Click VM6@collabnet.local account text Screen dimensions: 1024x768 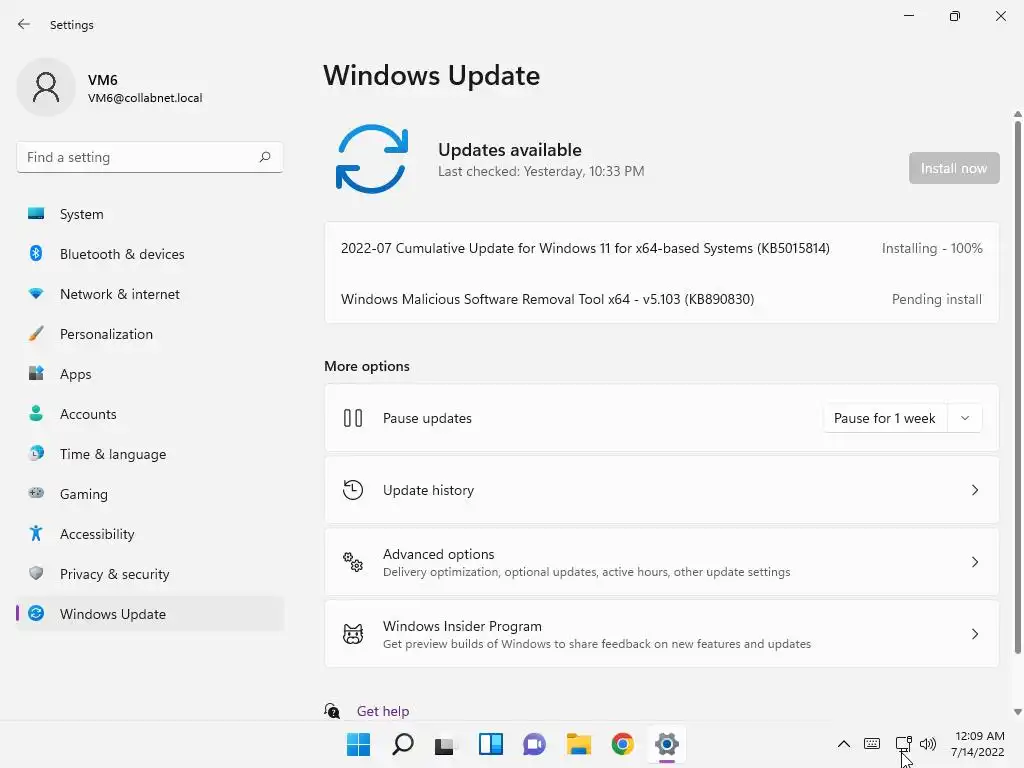pyautogui.click(x=145, y=98)
